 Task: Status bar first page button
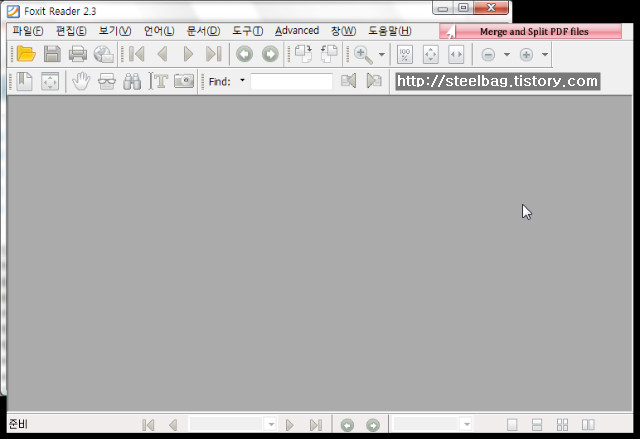click(148, 425)
